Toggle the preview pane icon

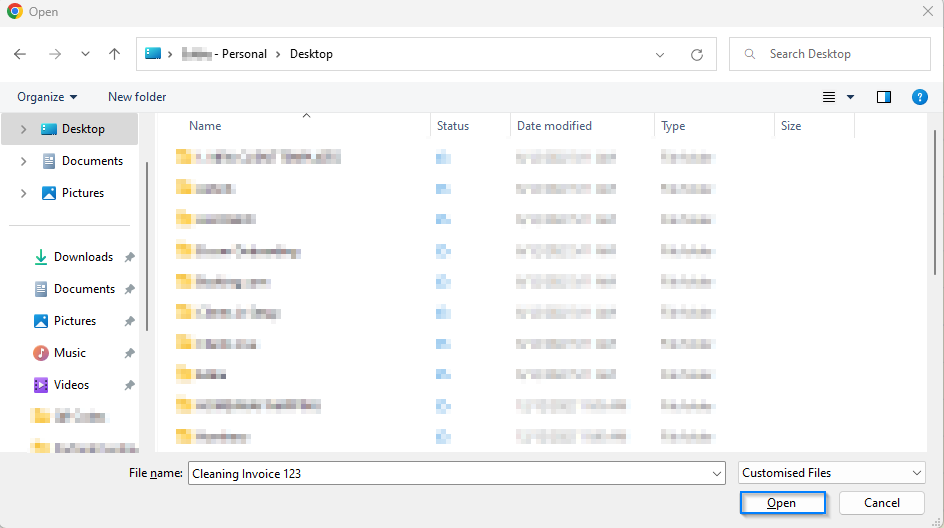(x=883, y=97)
